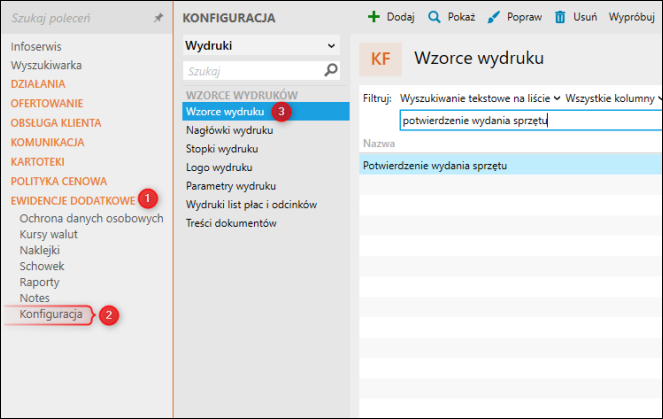The width and height of the screenshot is (663, 419).
Task: Click the trash Usuń icon
Action: (560, 17)
